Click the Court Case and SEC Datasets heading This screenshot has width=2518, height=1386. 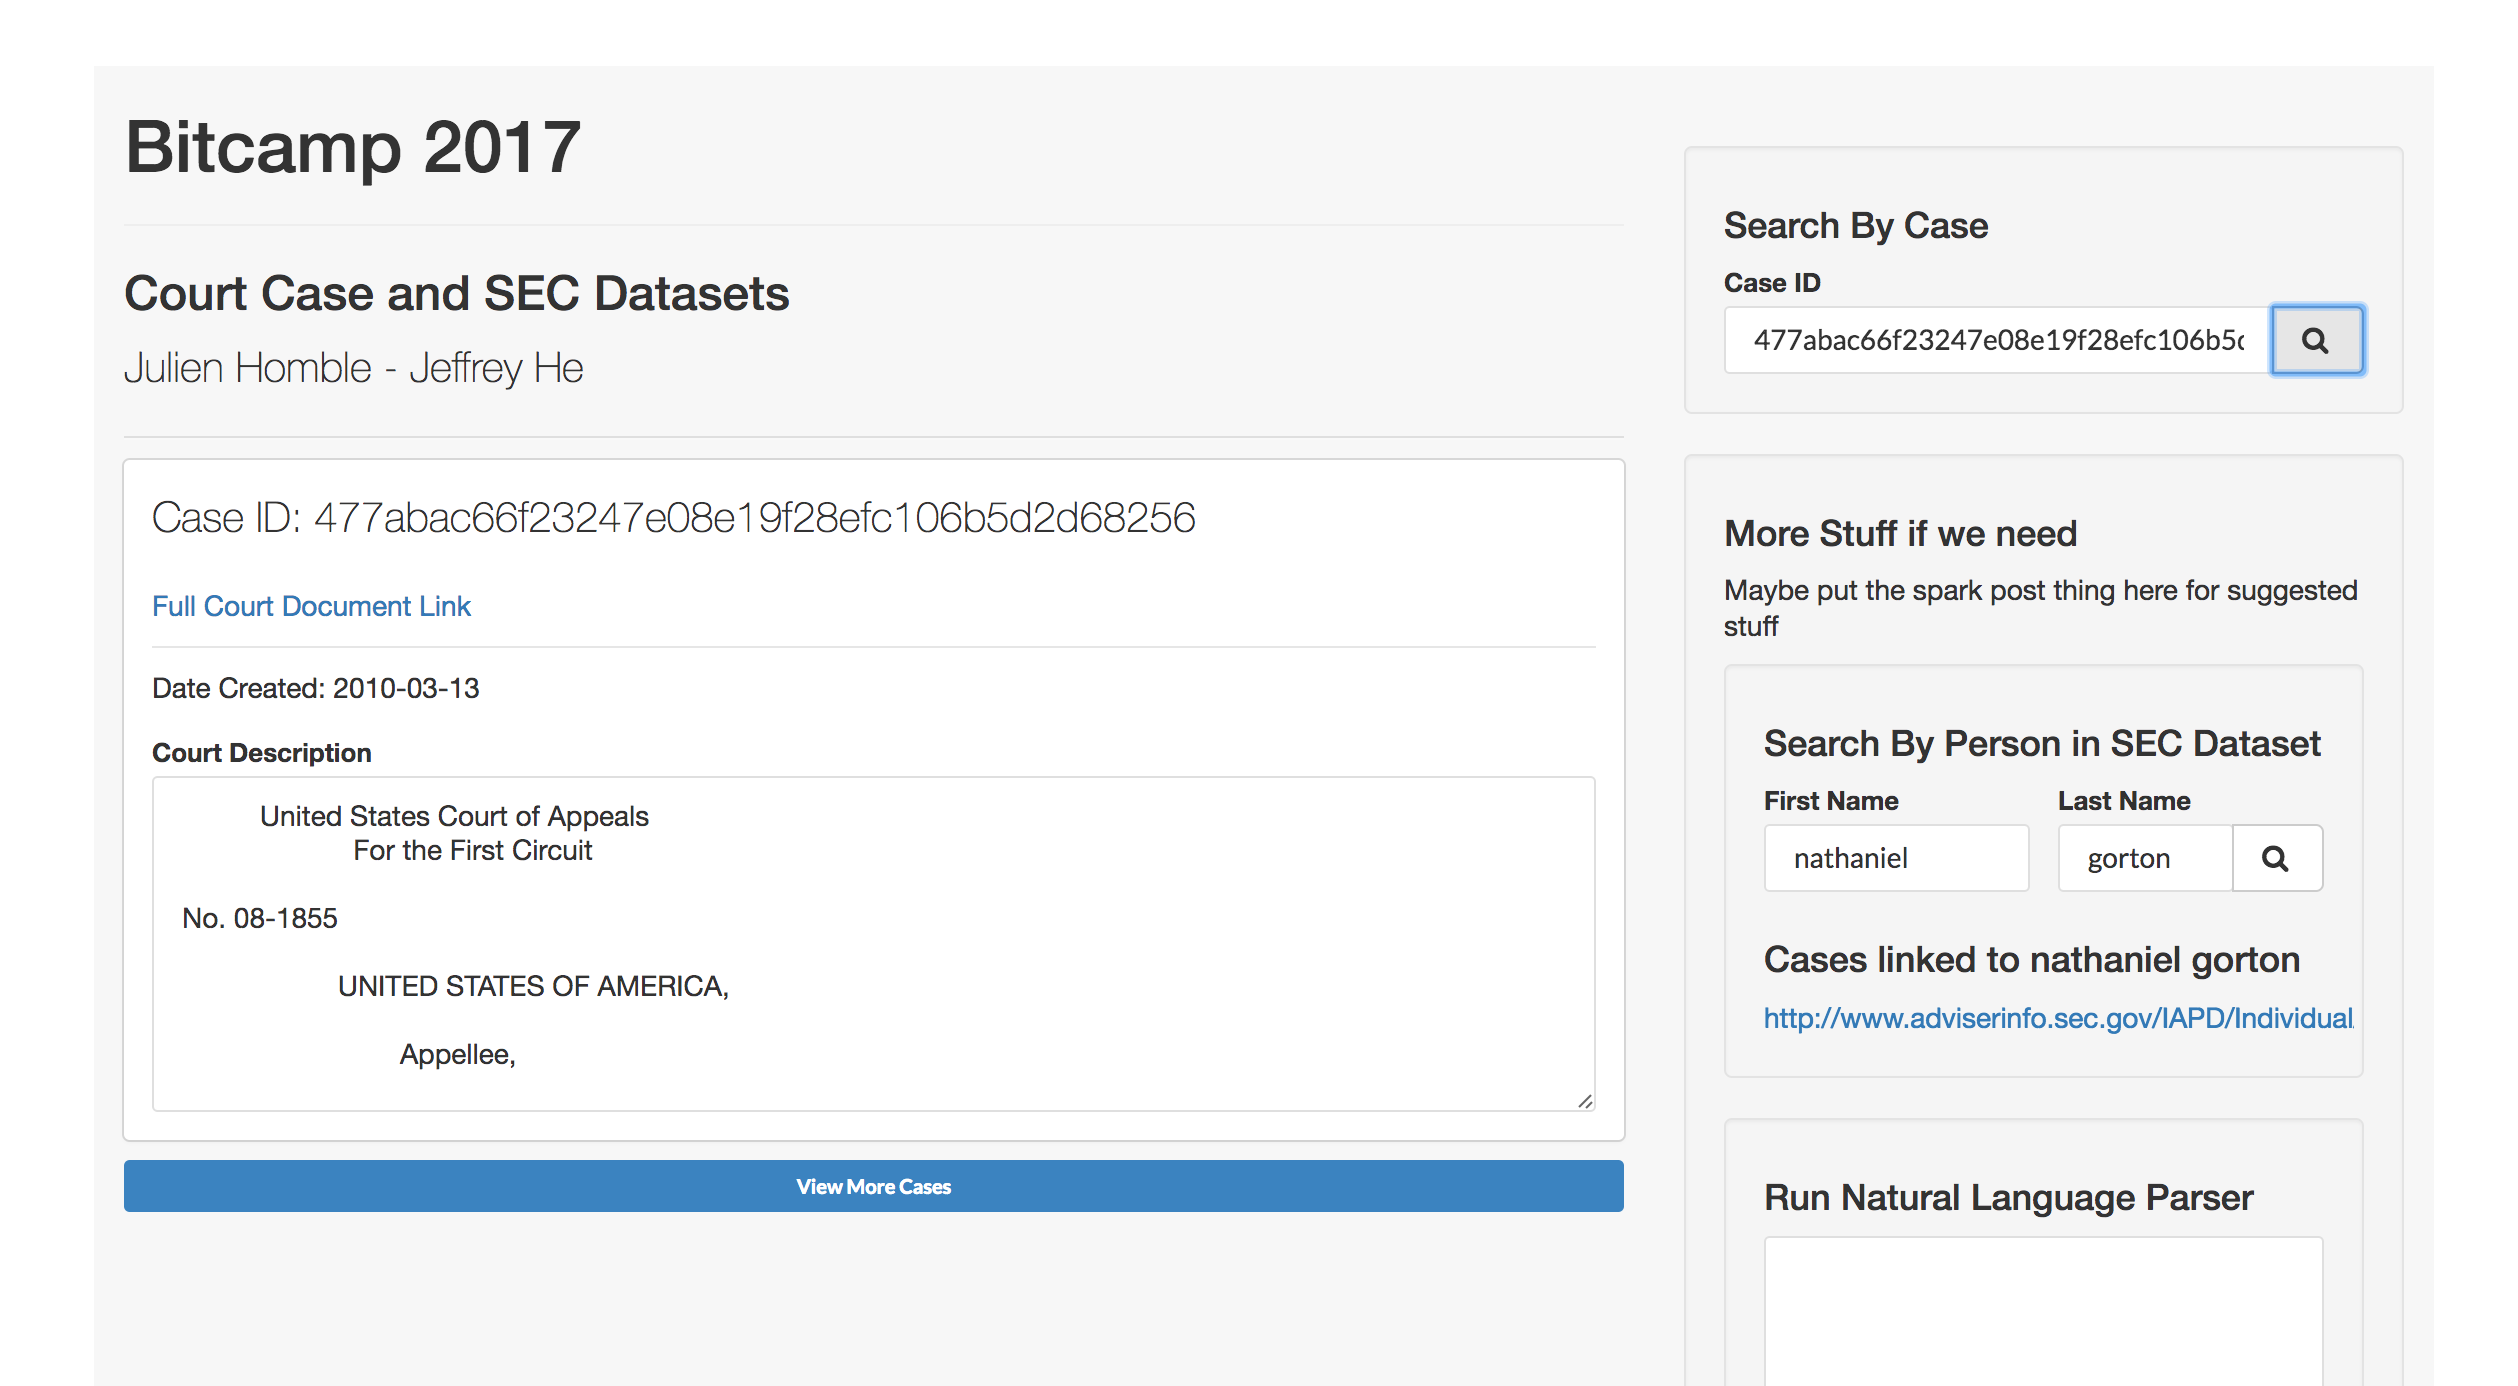pos(456,294)
